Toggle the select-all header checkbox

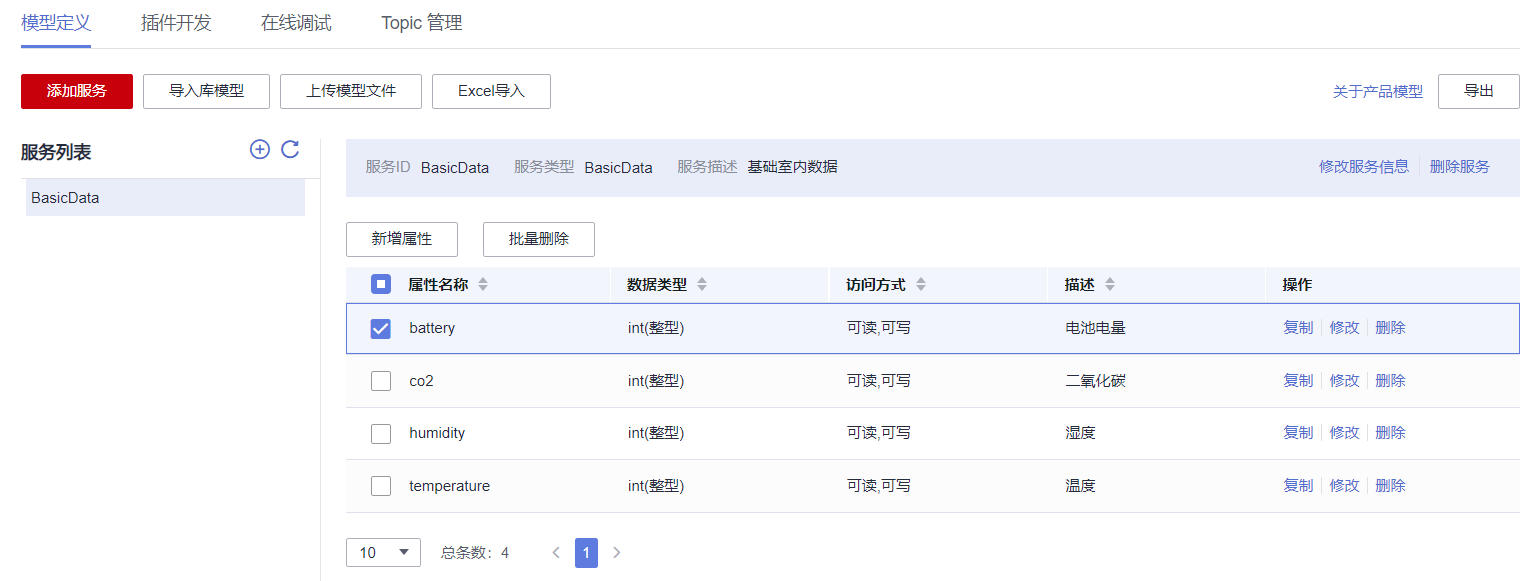coord(381,285)
